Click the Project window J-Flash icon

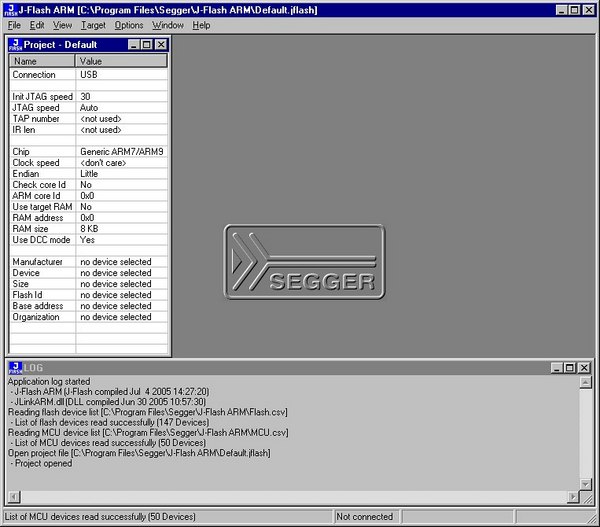coord(15,45)
